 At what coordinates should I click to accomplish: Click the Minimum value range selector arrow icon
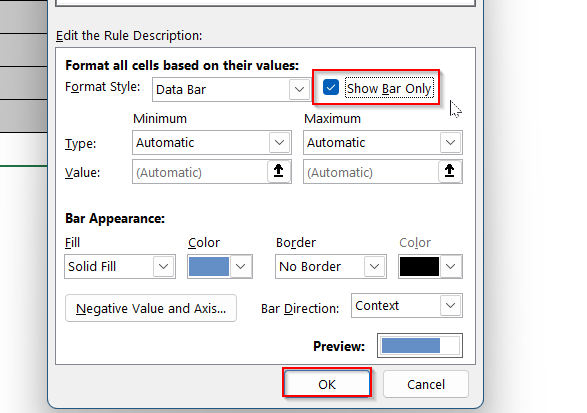click(279, 171)
